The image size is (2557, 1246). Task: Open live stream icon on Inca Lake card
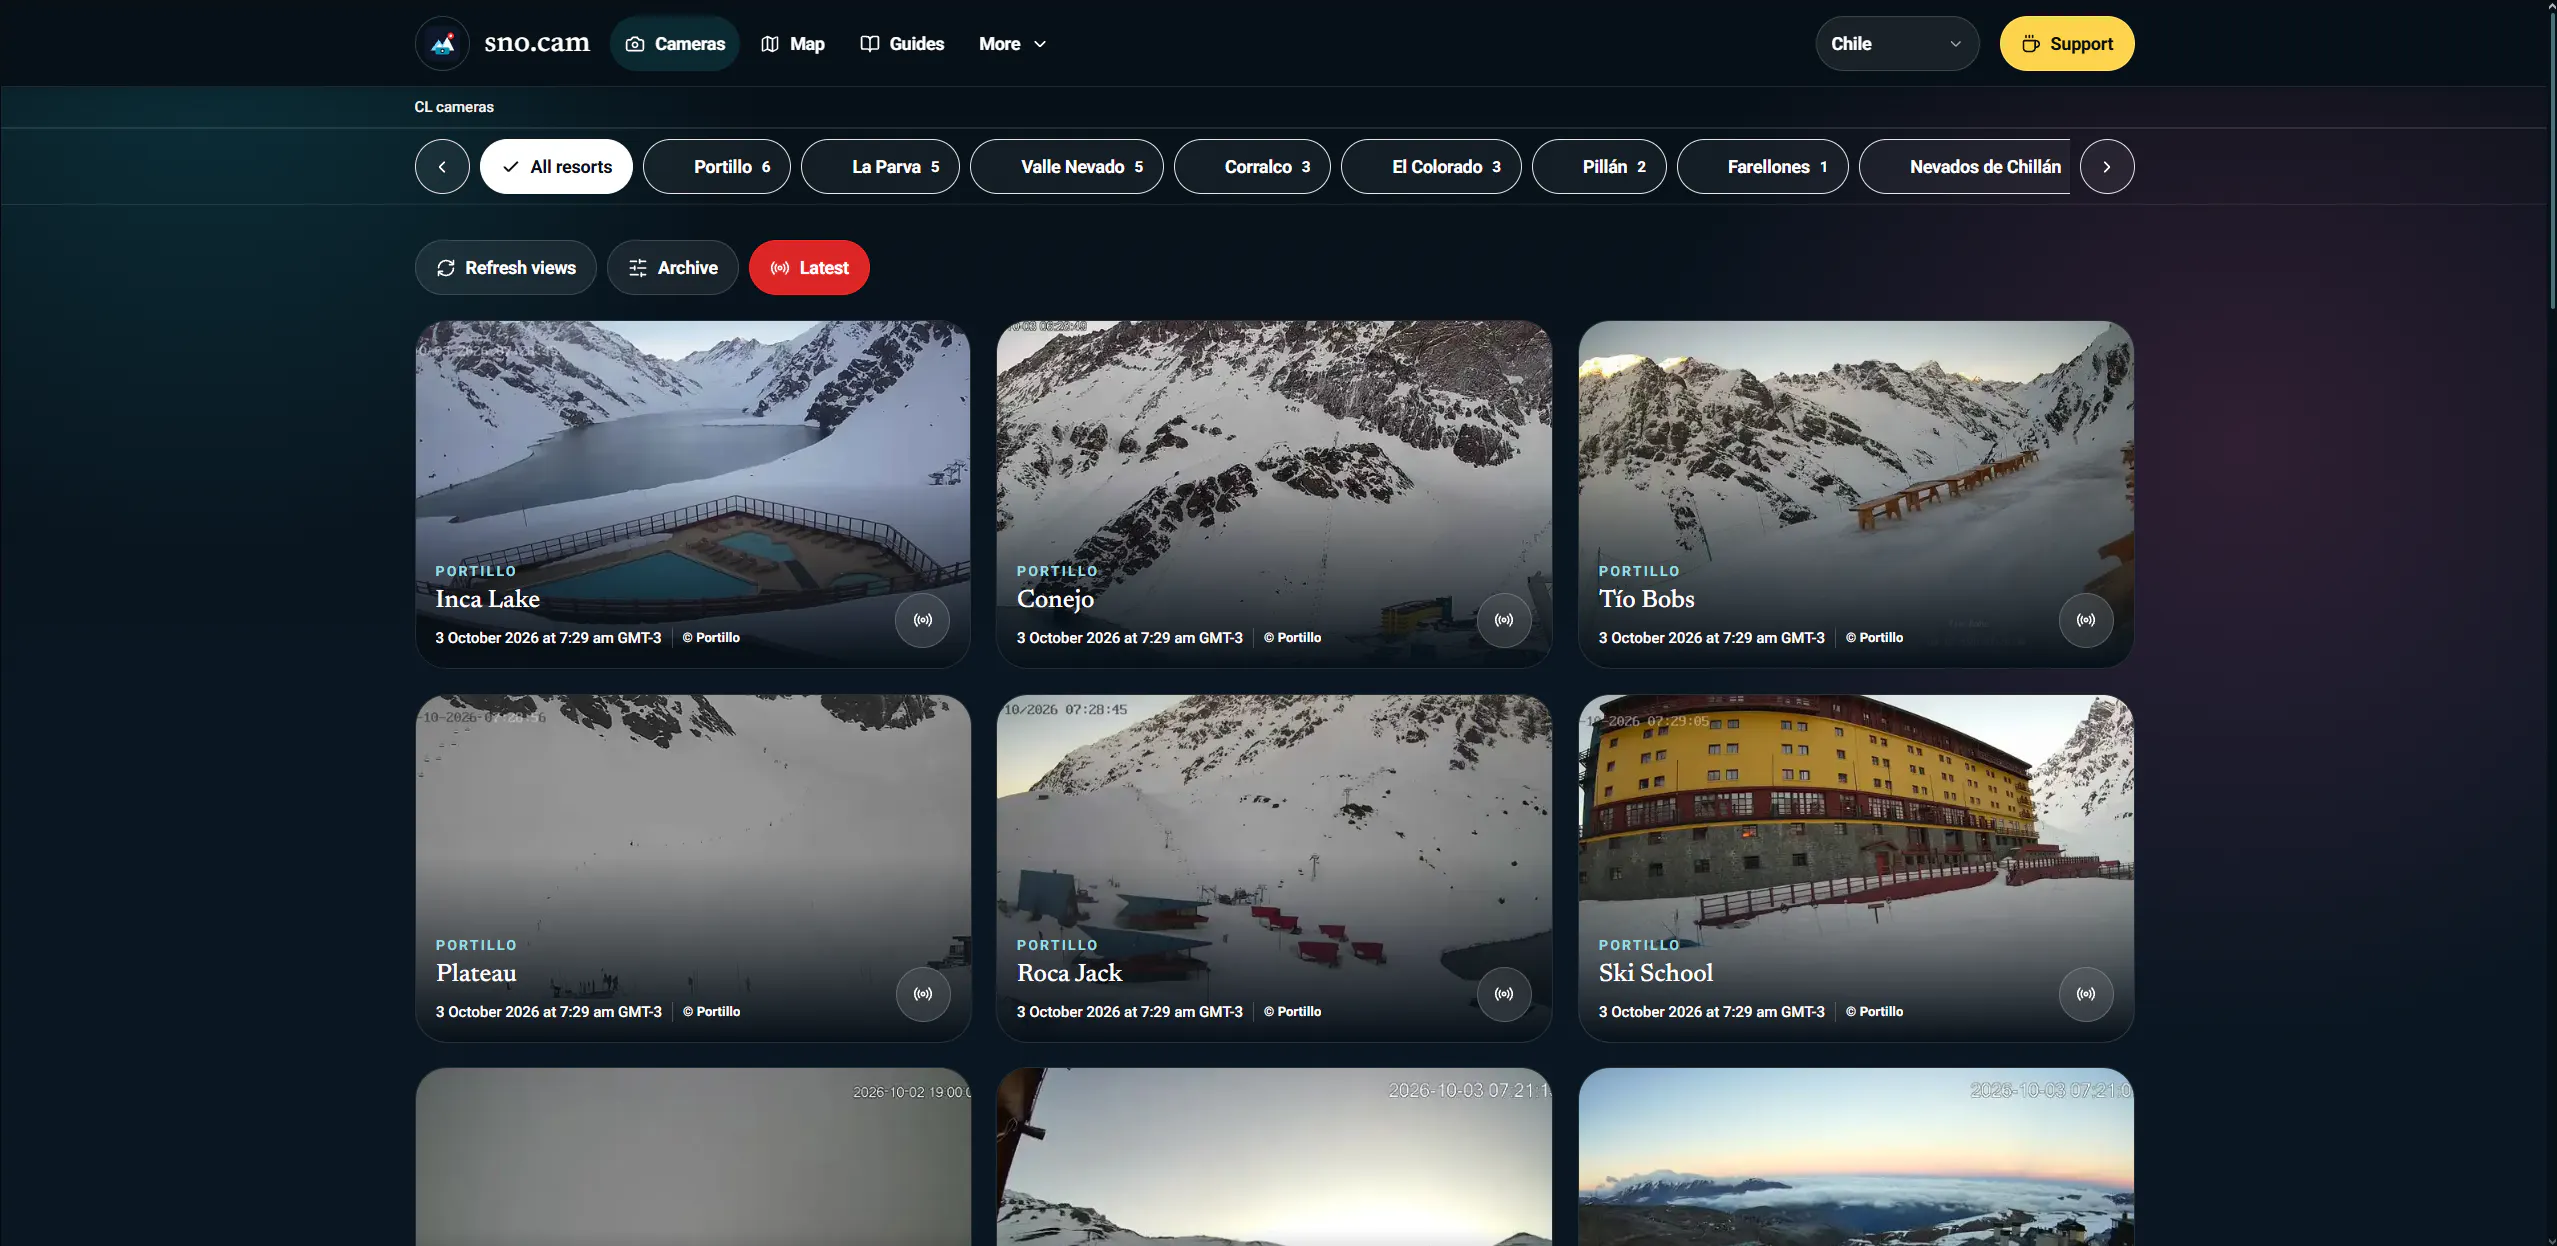pos(922,620)
